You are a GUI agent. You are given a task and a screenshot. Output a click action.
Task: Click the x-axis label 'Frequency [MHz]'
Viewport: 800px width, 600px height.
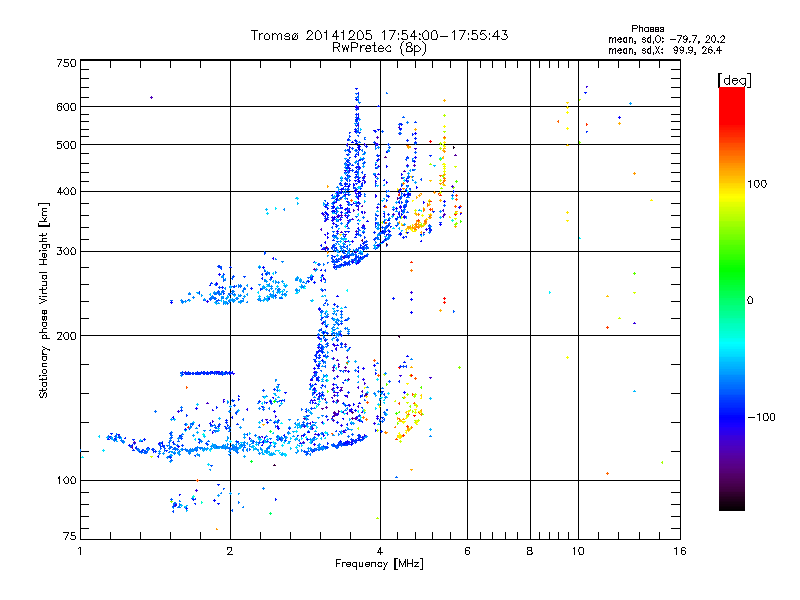[379, 564]
